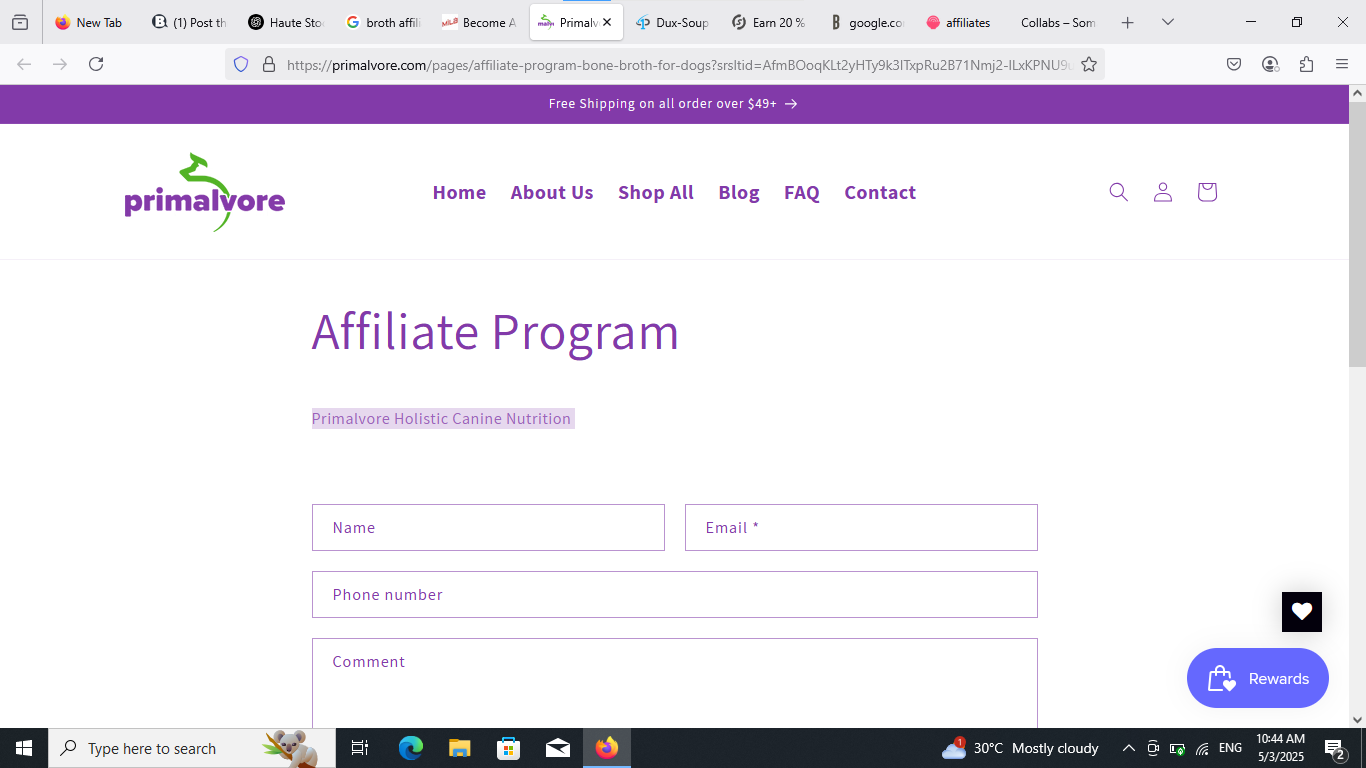
Task: Open the FAQ navigation link
Action: 802,192
